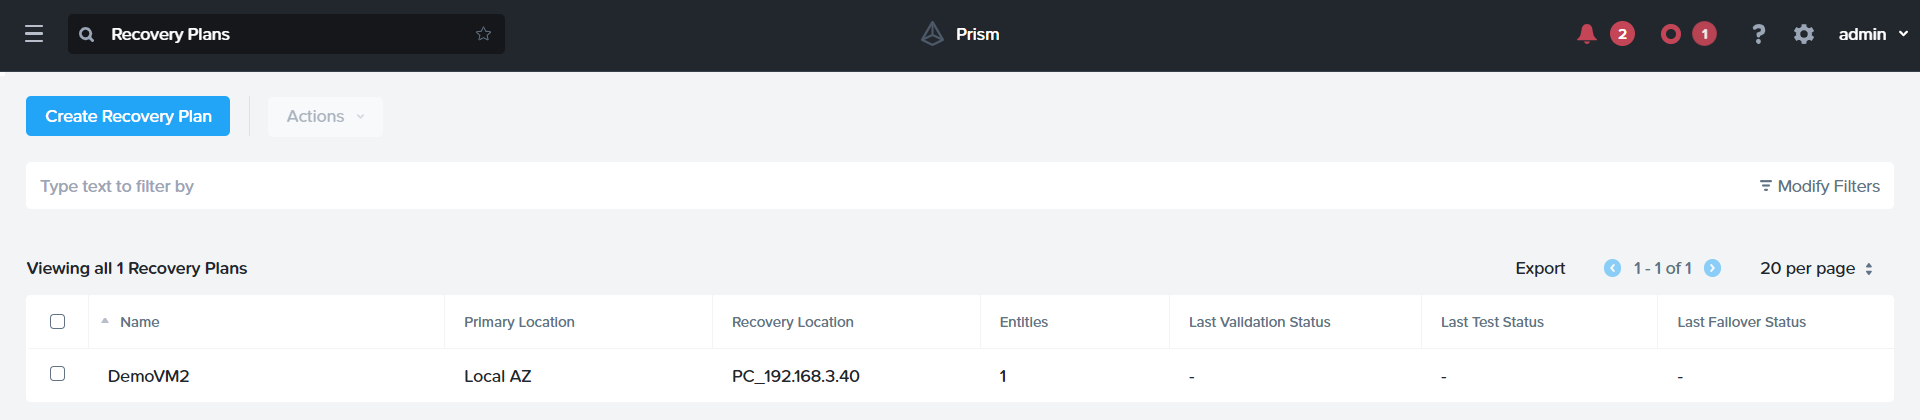The image size is (1920, 420).
Task: Check the DemoVM2 row checkbox
Action: click(58, 374)
